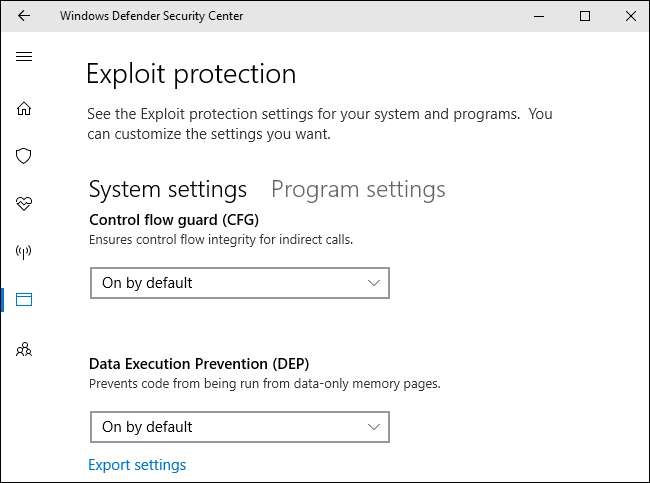Screen dimensions: 650x483
Task: Open Virus & threat protection shield icon
Action: [24, 156]
